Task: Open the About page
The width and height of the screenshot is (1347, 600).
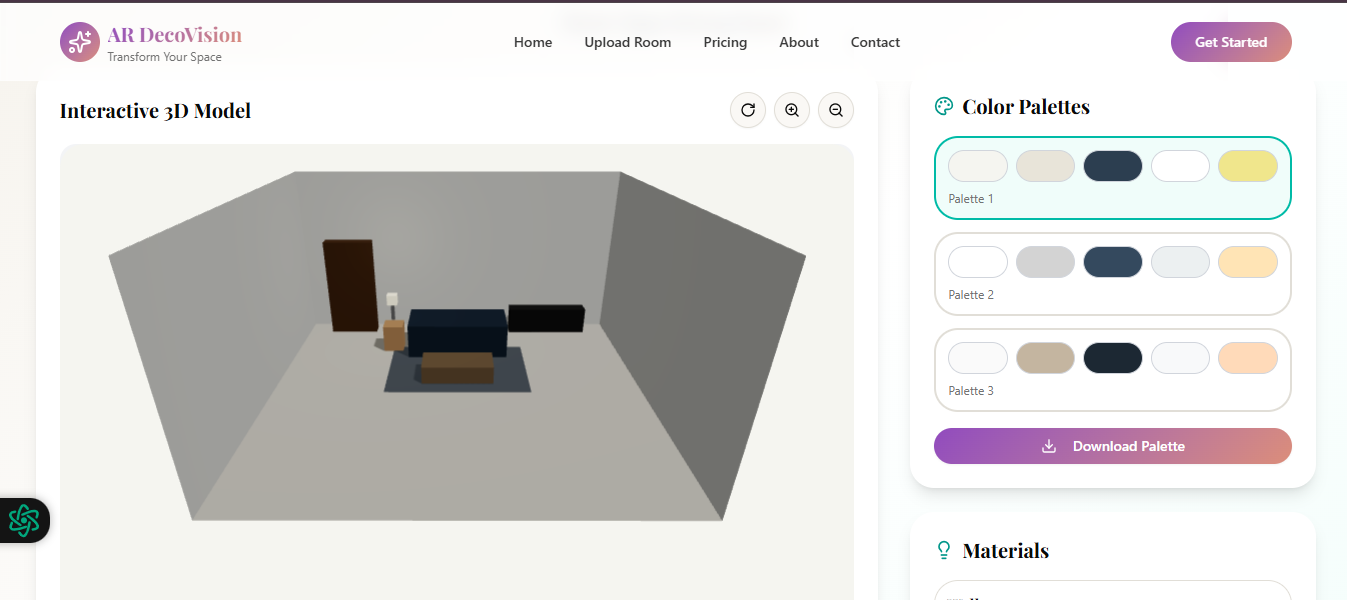Action: coord(798,42)
